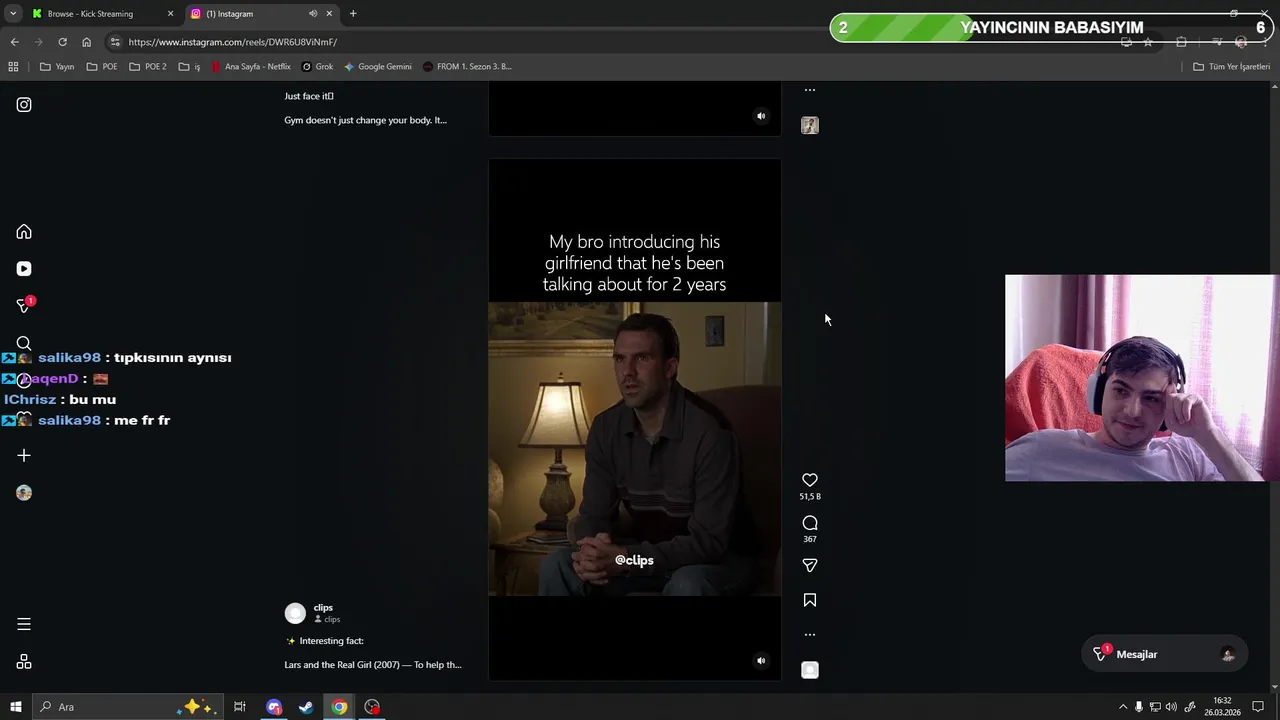Go back in browser history

coord(14,42)
